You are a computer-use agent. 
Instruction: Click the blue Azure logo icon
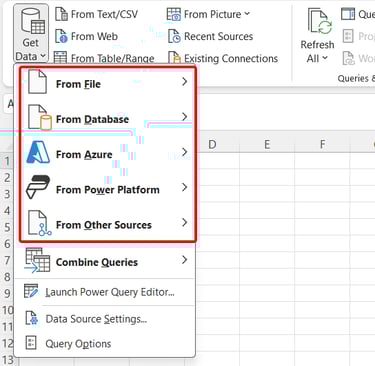[38, 153]
